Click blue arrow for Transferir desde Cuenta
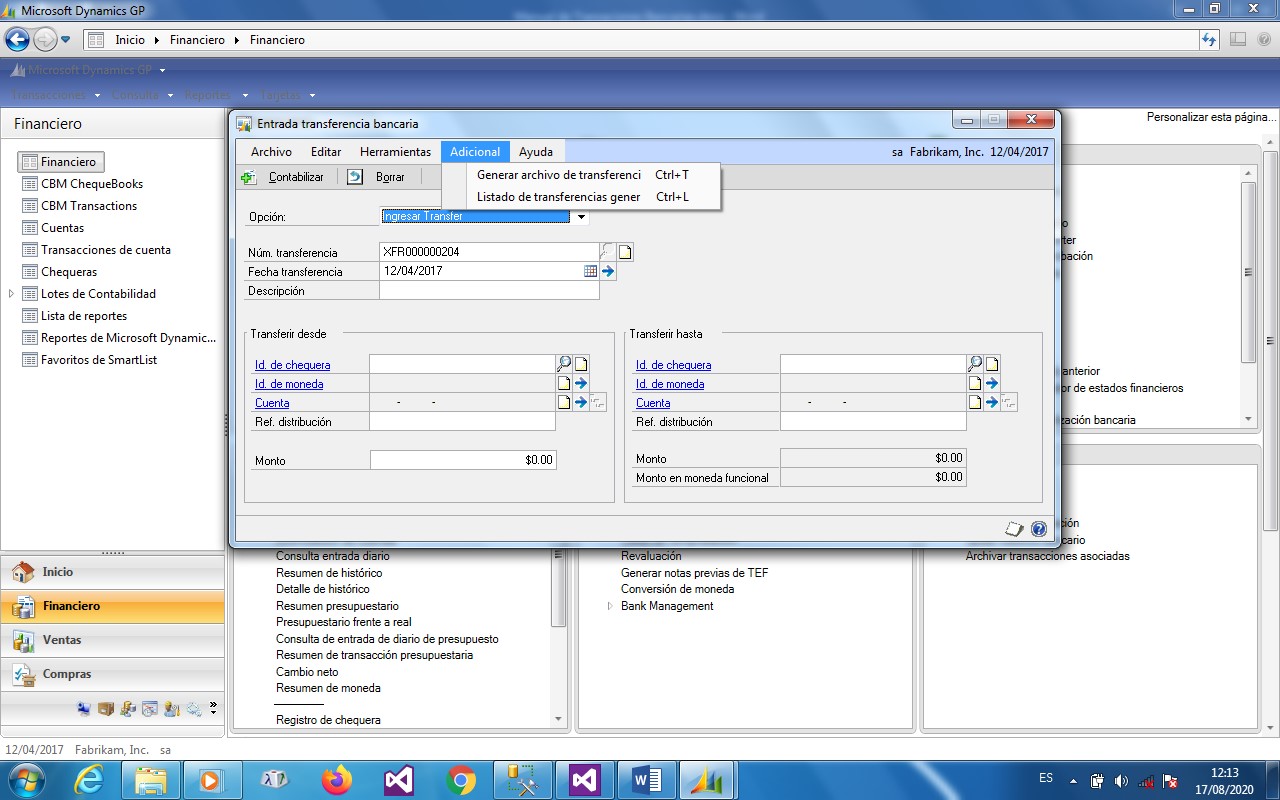Image resolution: width=1280 pixels, height=800 pixels. click(581, 402)
